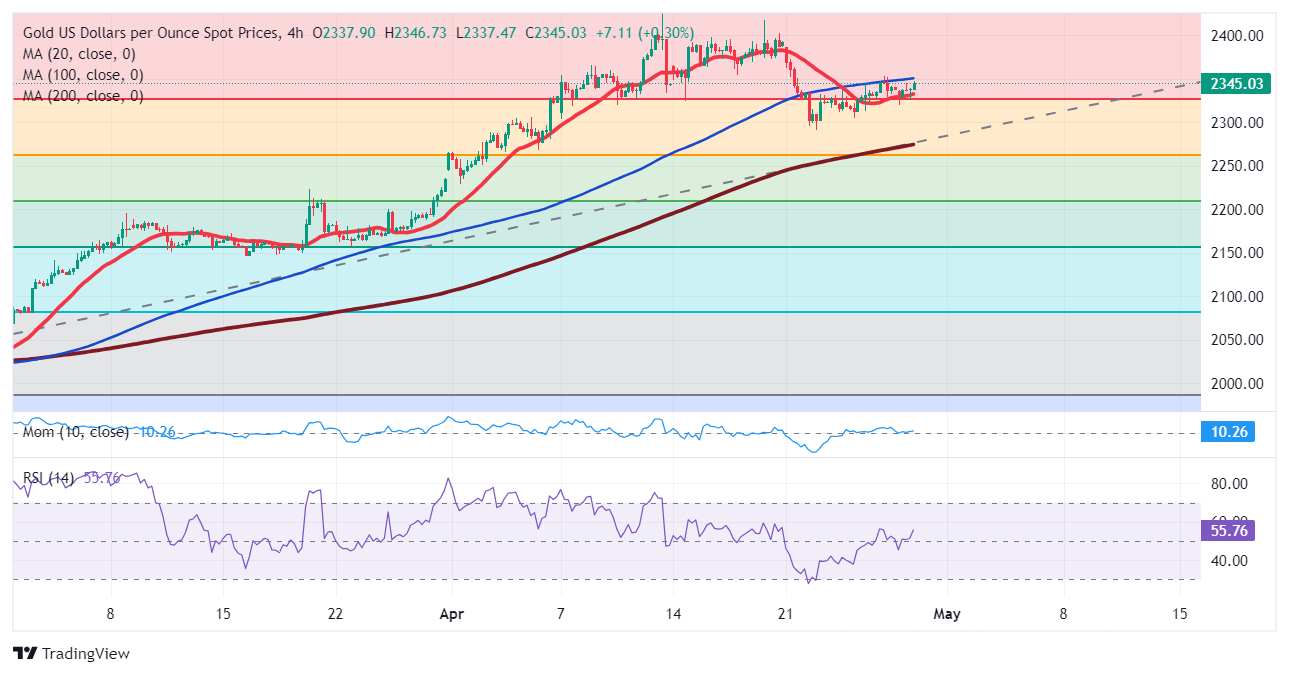
Task: Click the green 2345.03 current price tag
Action: 1235,84
